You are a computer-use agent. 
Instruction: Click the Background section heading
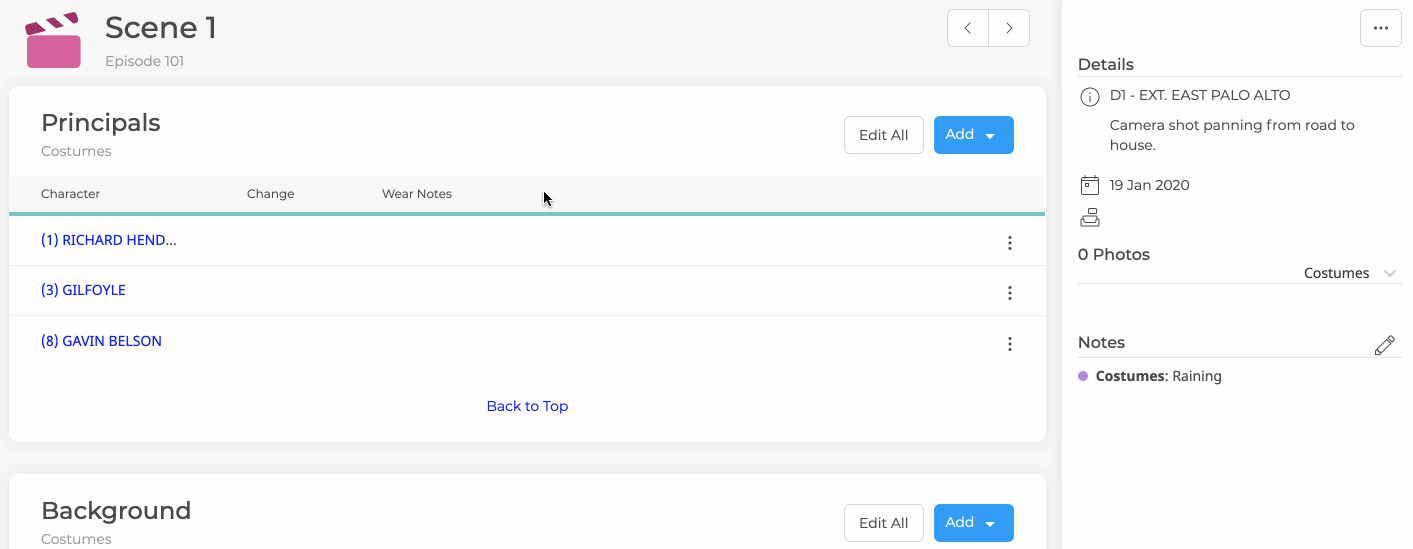pos(116,511)
